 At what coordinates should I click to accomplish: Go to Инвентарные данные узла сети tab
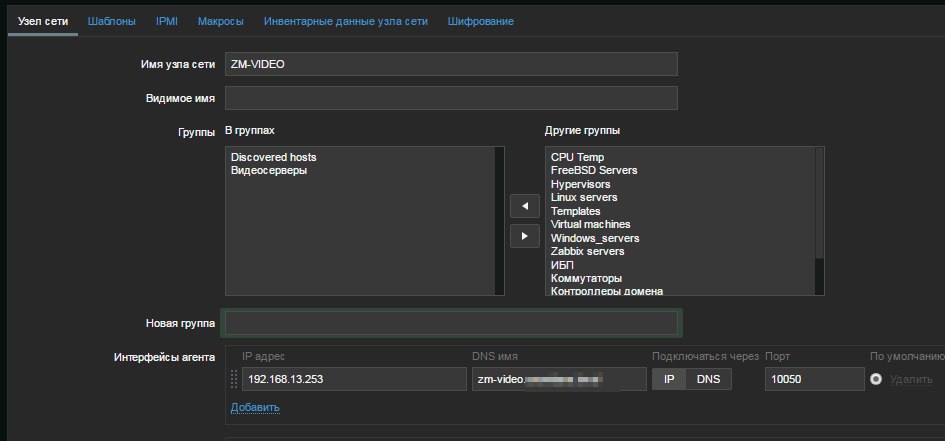pyautogui.click(x=345, y=21)
